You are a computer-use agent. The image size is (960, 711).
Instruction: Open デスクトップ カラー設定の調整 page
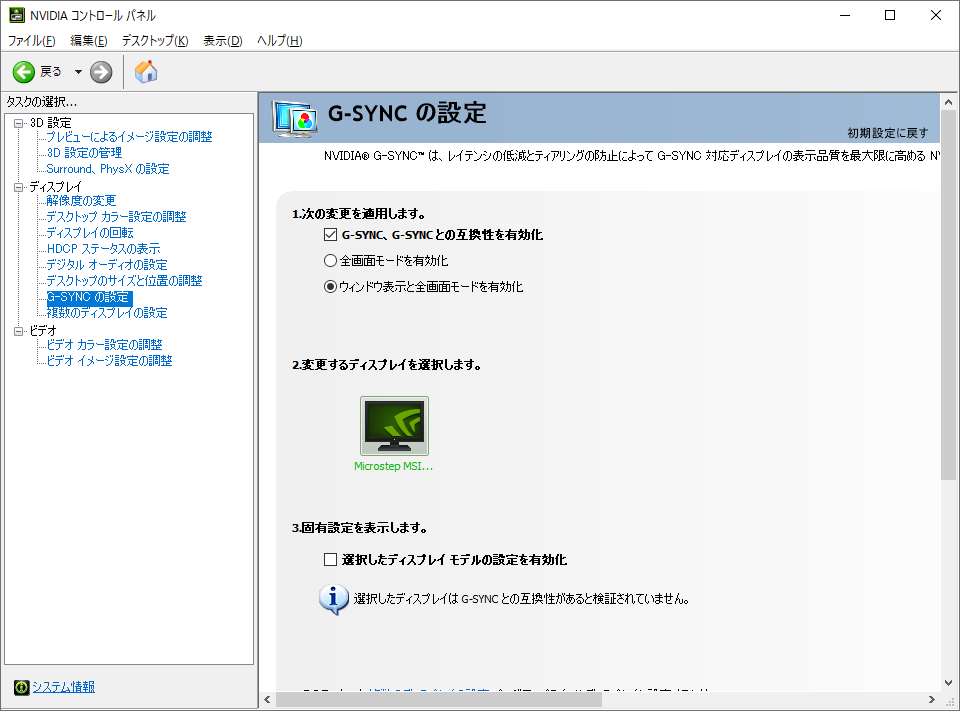[x=116, y=216]
